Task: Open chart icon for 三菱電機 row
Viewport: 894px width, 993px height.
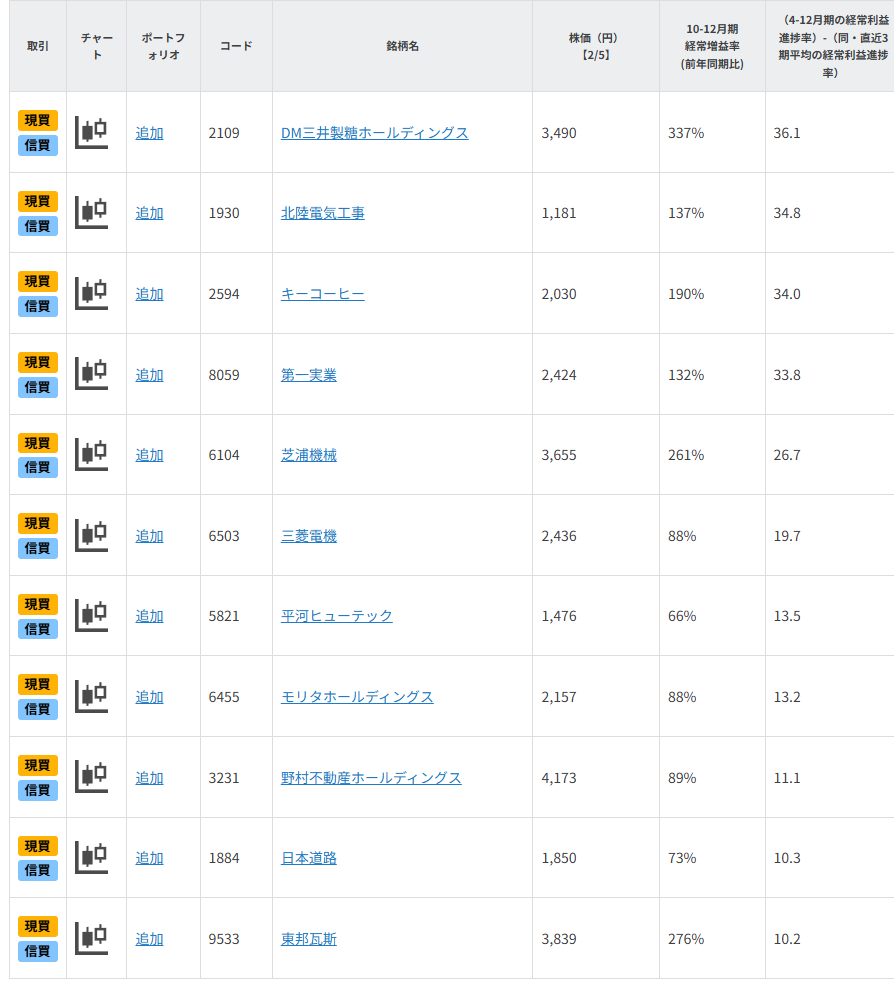Action: (92, 535)
